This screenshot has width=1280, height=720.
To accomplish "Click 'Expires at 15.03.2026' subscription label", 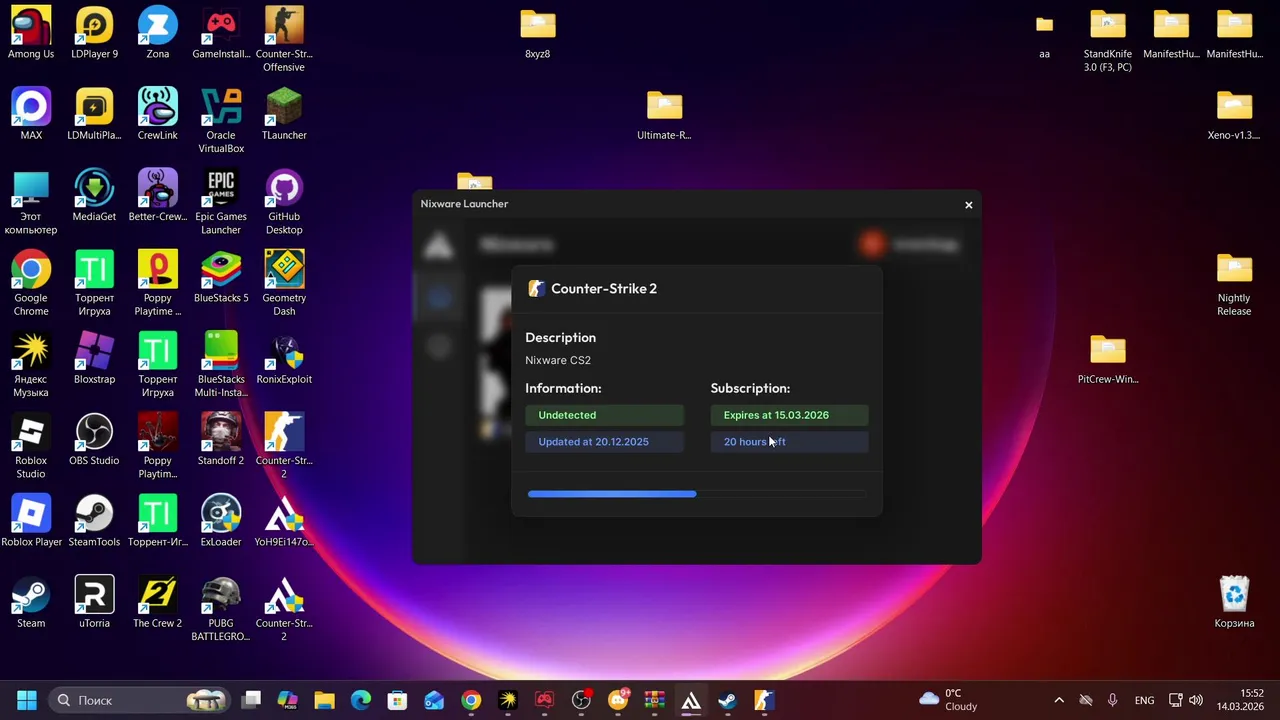I will (790, 415).
